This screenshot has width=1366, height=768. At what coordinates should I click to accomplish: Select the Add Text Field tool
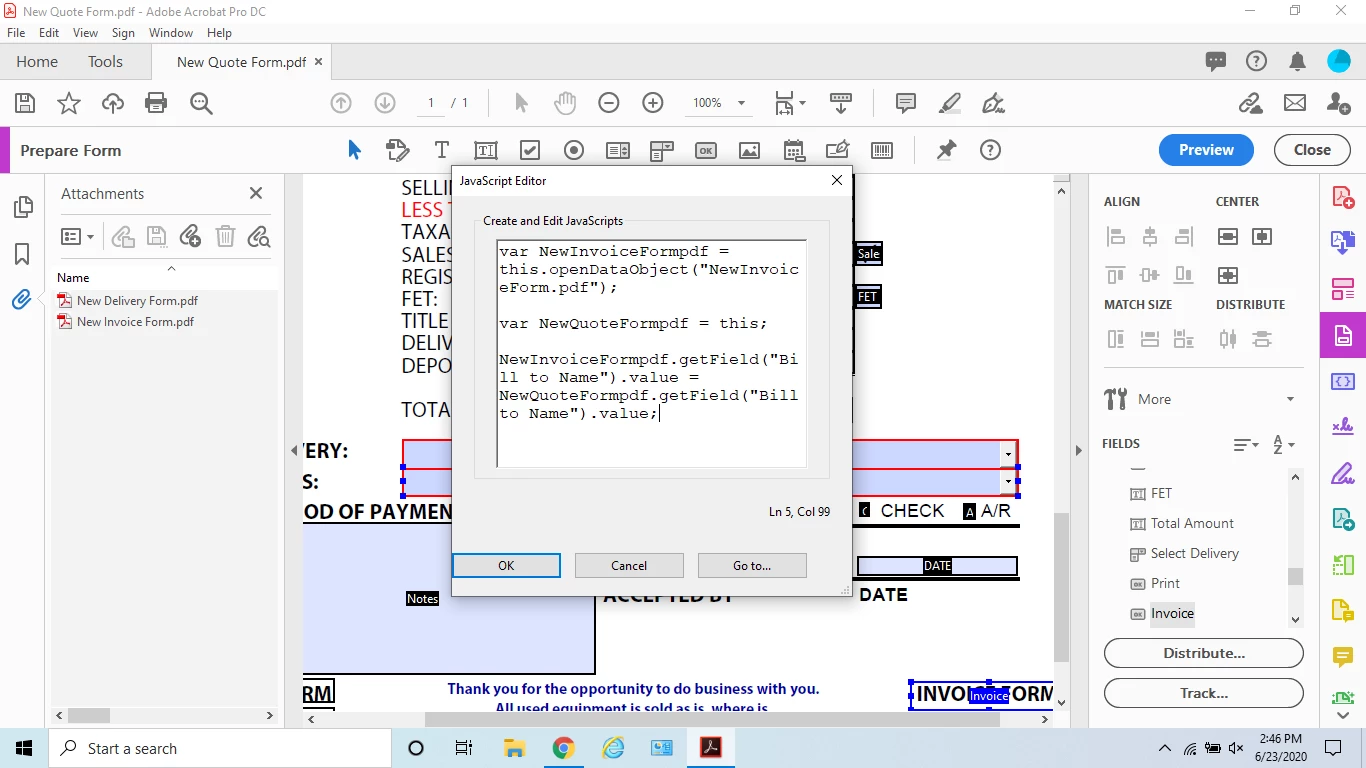point(486,150)
